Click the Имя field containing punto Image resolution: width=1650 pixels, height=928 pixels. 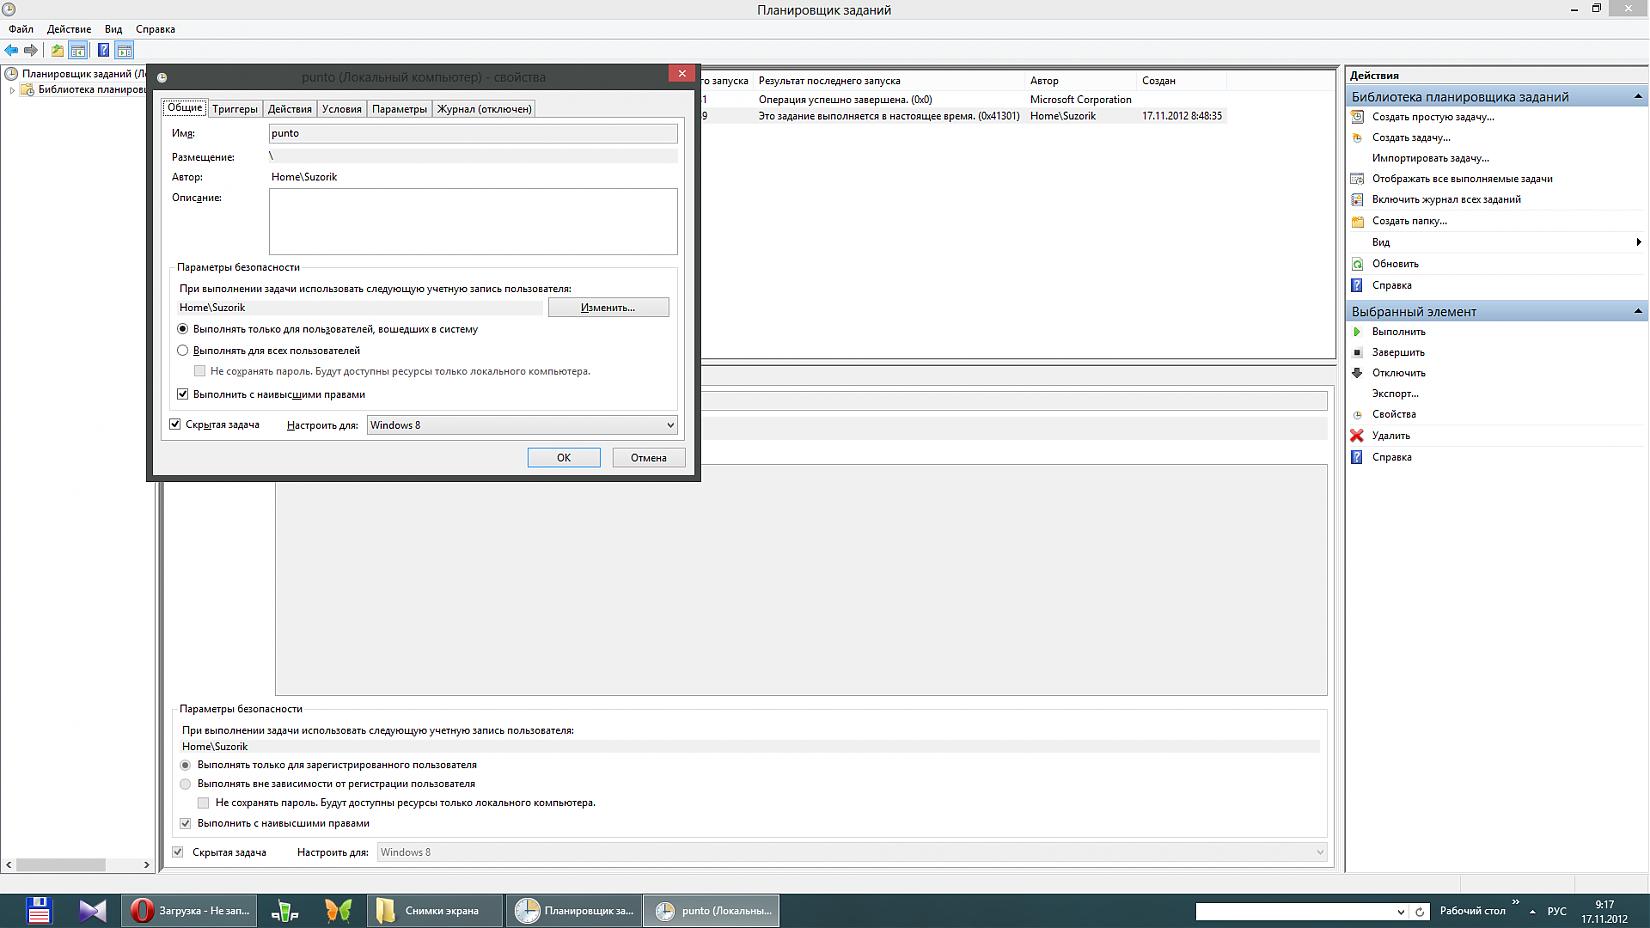pos(473,133)
